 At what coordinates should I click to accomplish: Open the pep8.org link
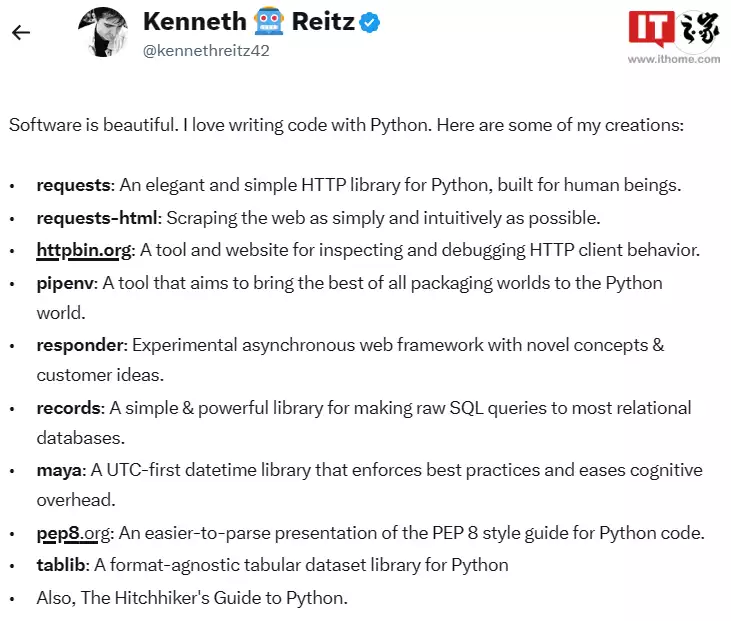click(74, 533)
